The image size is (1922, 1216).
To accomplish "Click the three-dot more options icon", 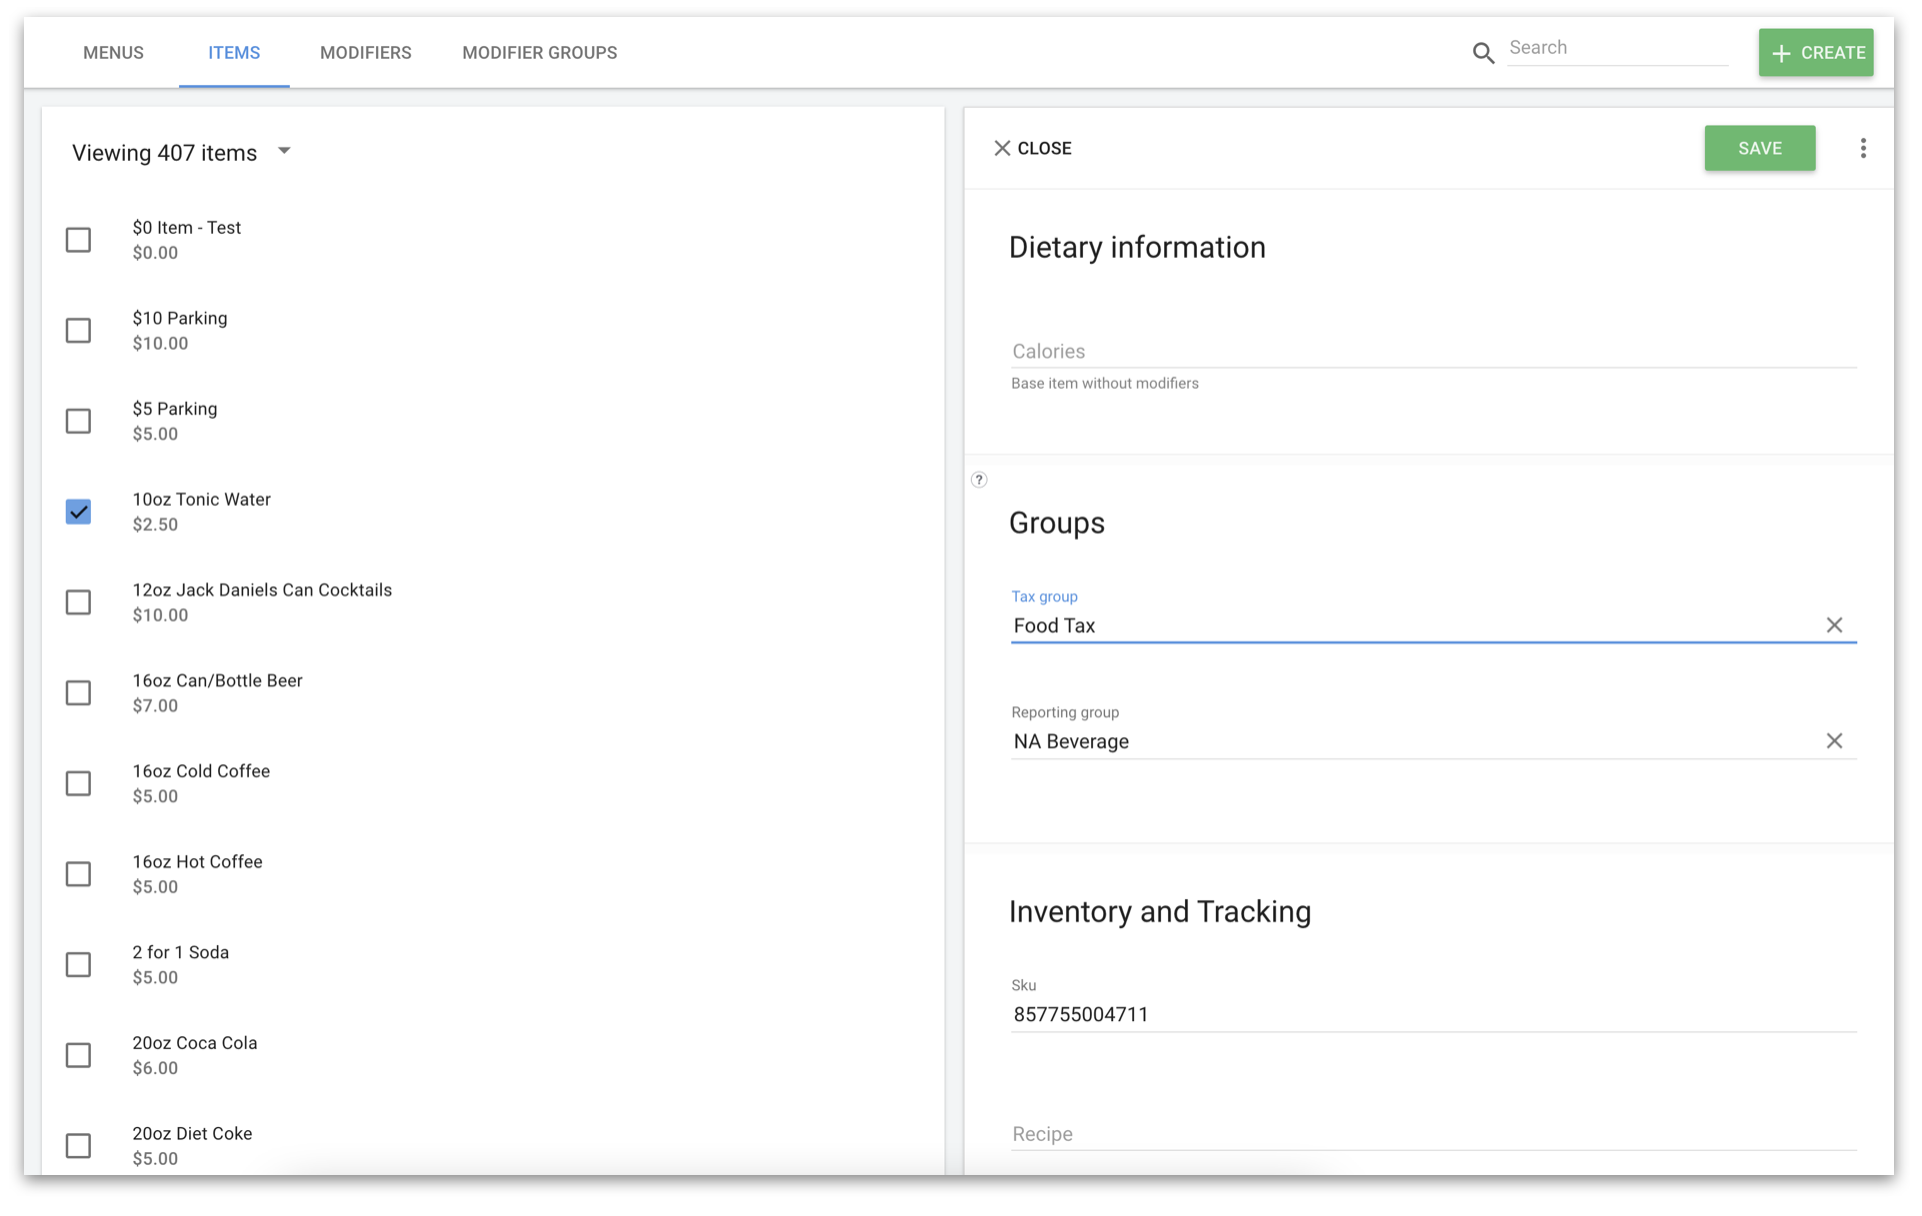I will [1863, 148].
